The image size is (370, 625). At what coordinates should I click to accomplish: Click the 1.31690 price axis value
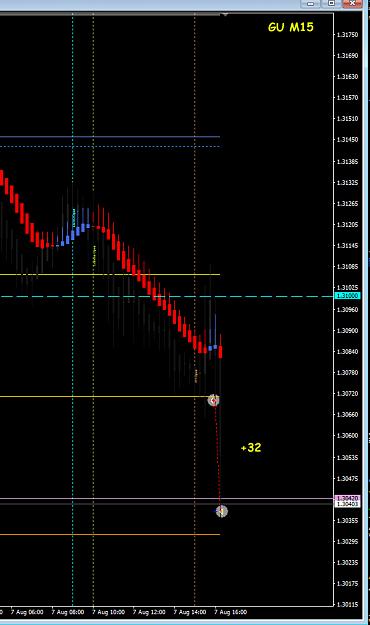(x=347, y=56)
